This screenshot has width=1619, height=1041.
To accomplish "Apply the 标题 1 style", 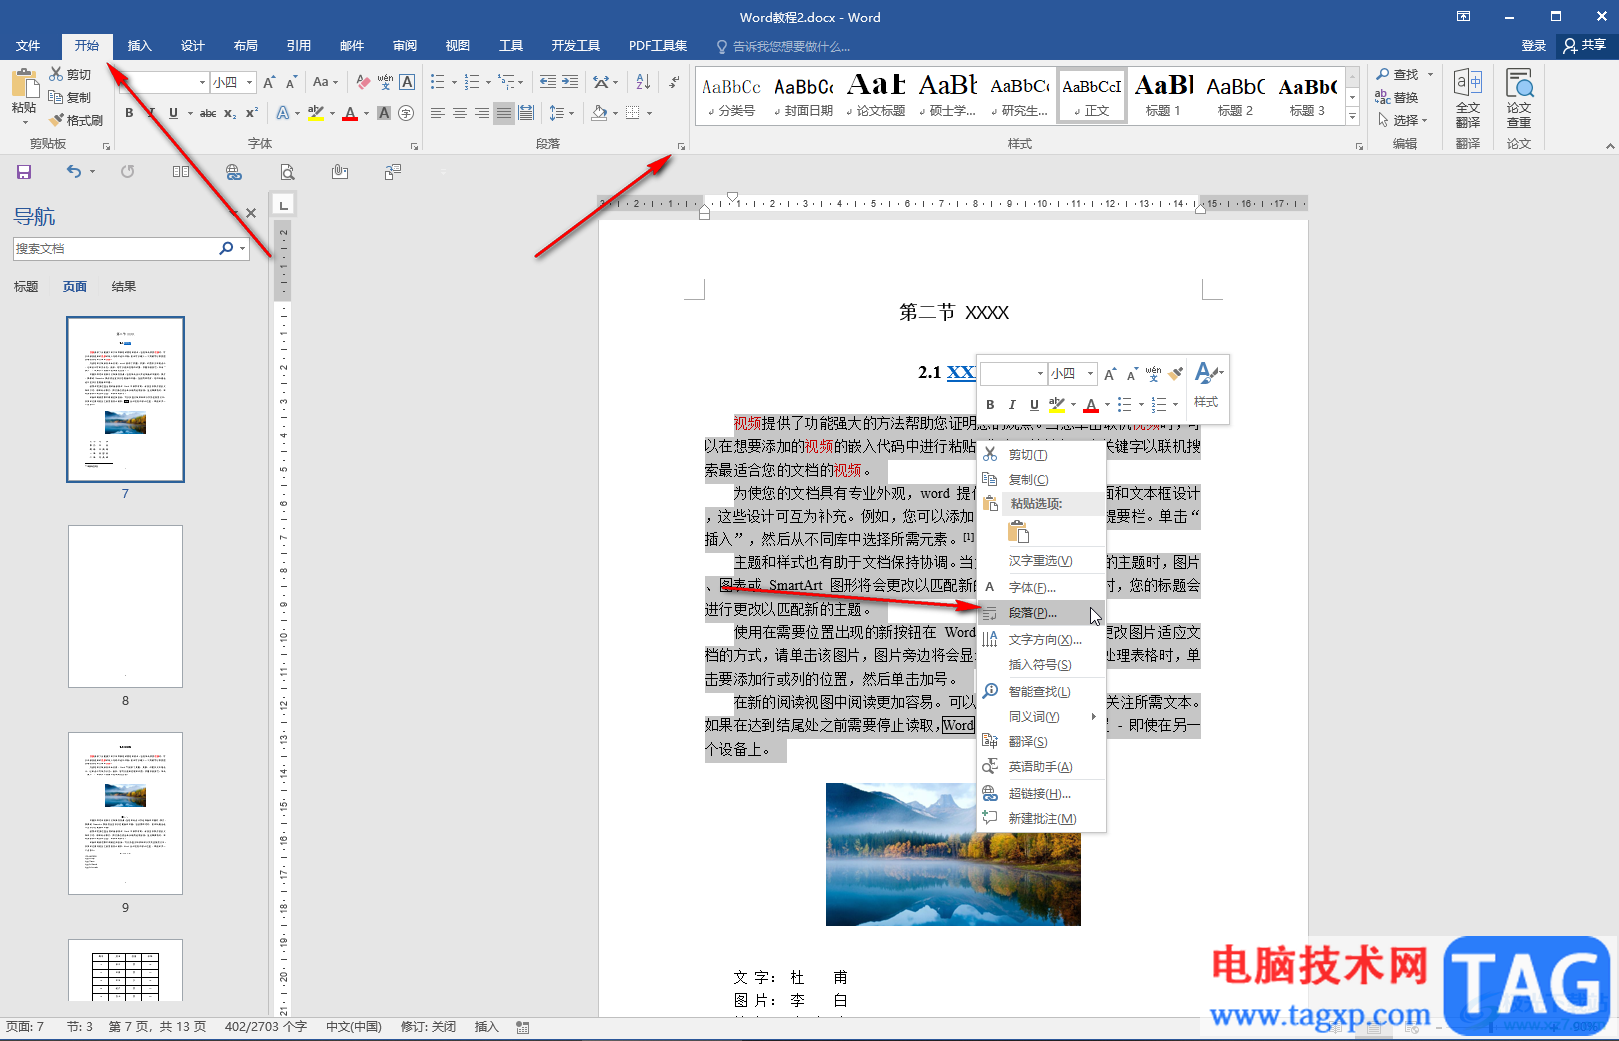I will click(x=1163, y=96).
